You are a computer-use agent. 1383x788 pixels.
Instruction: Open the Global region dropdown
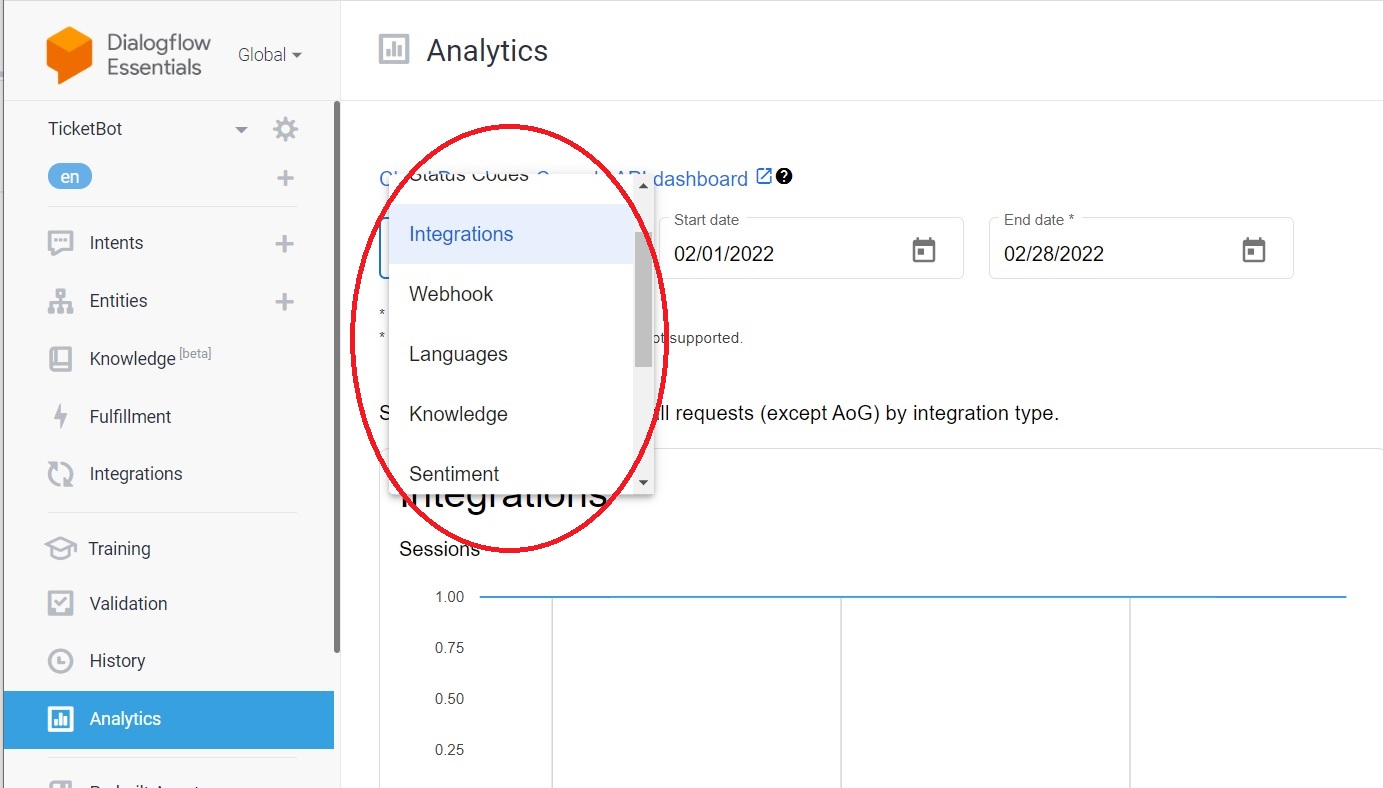pyautogui.click(x=267, y=55)
